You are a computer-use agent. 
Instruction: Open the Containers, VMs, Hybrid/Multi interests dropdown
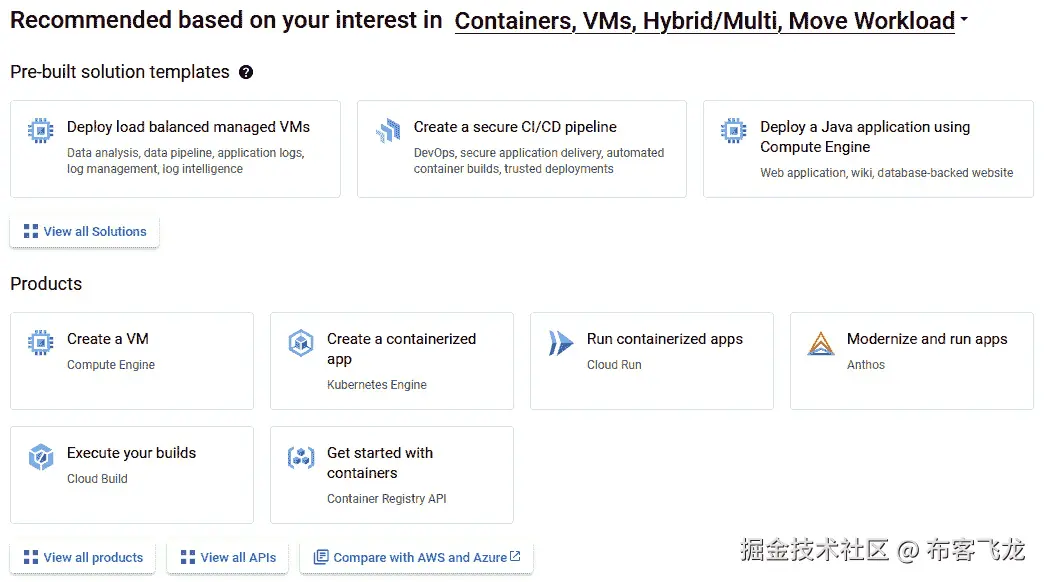[705, 20]
